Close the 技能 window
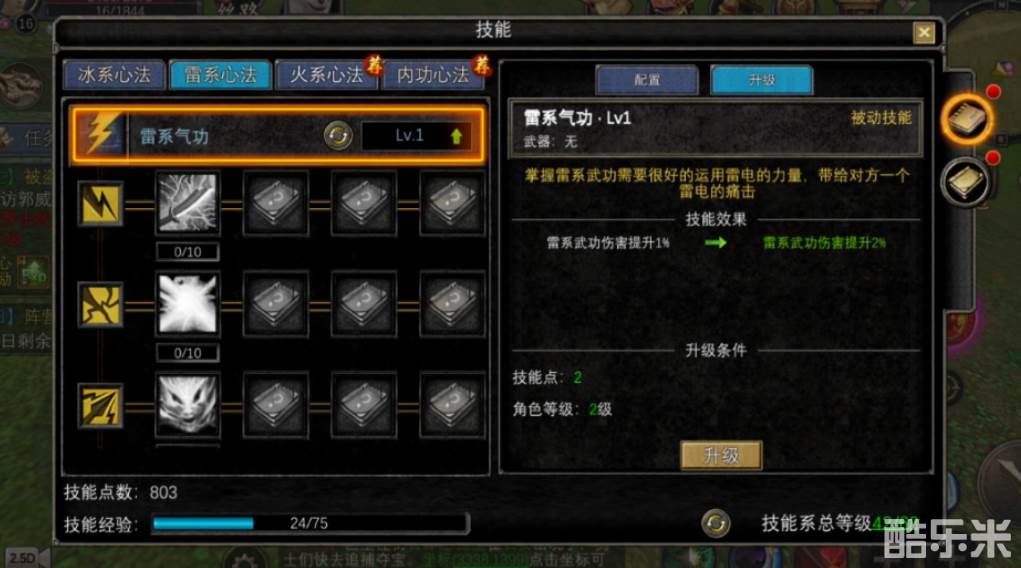This screenshot has height=568, width=1021. pyautogui.click(x=924, y=33)
